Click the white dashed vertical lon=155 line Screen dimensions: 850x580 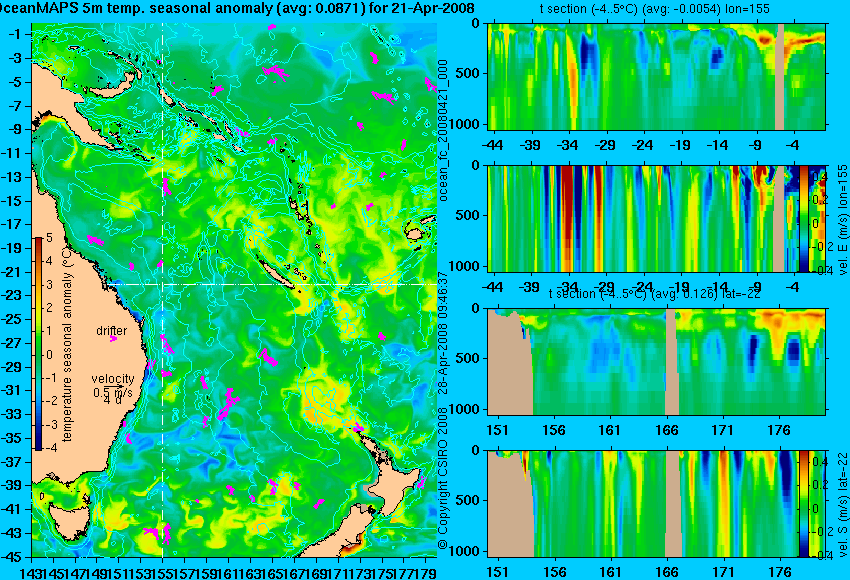(163, 290)
